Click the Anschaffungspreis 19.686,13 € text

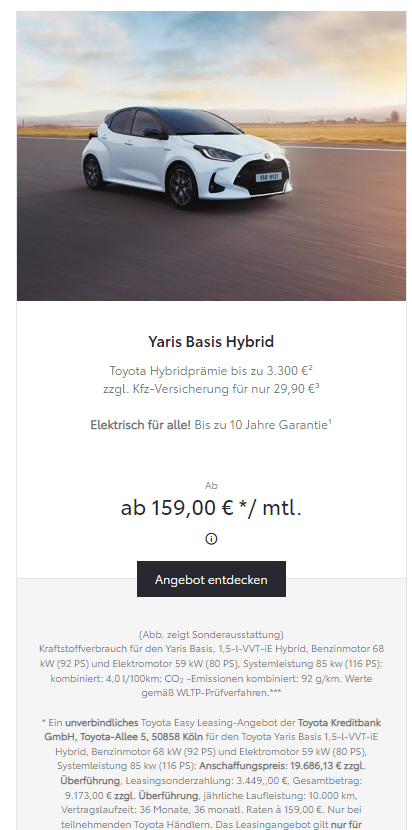coord(282,766)
